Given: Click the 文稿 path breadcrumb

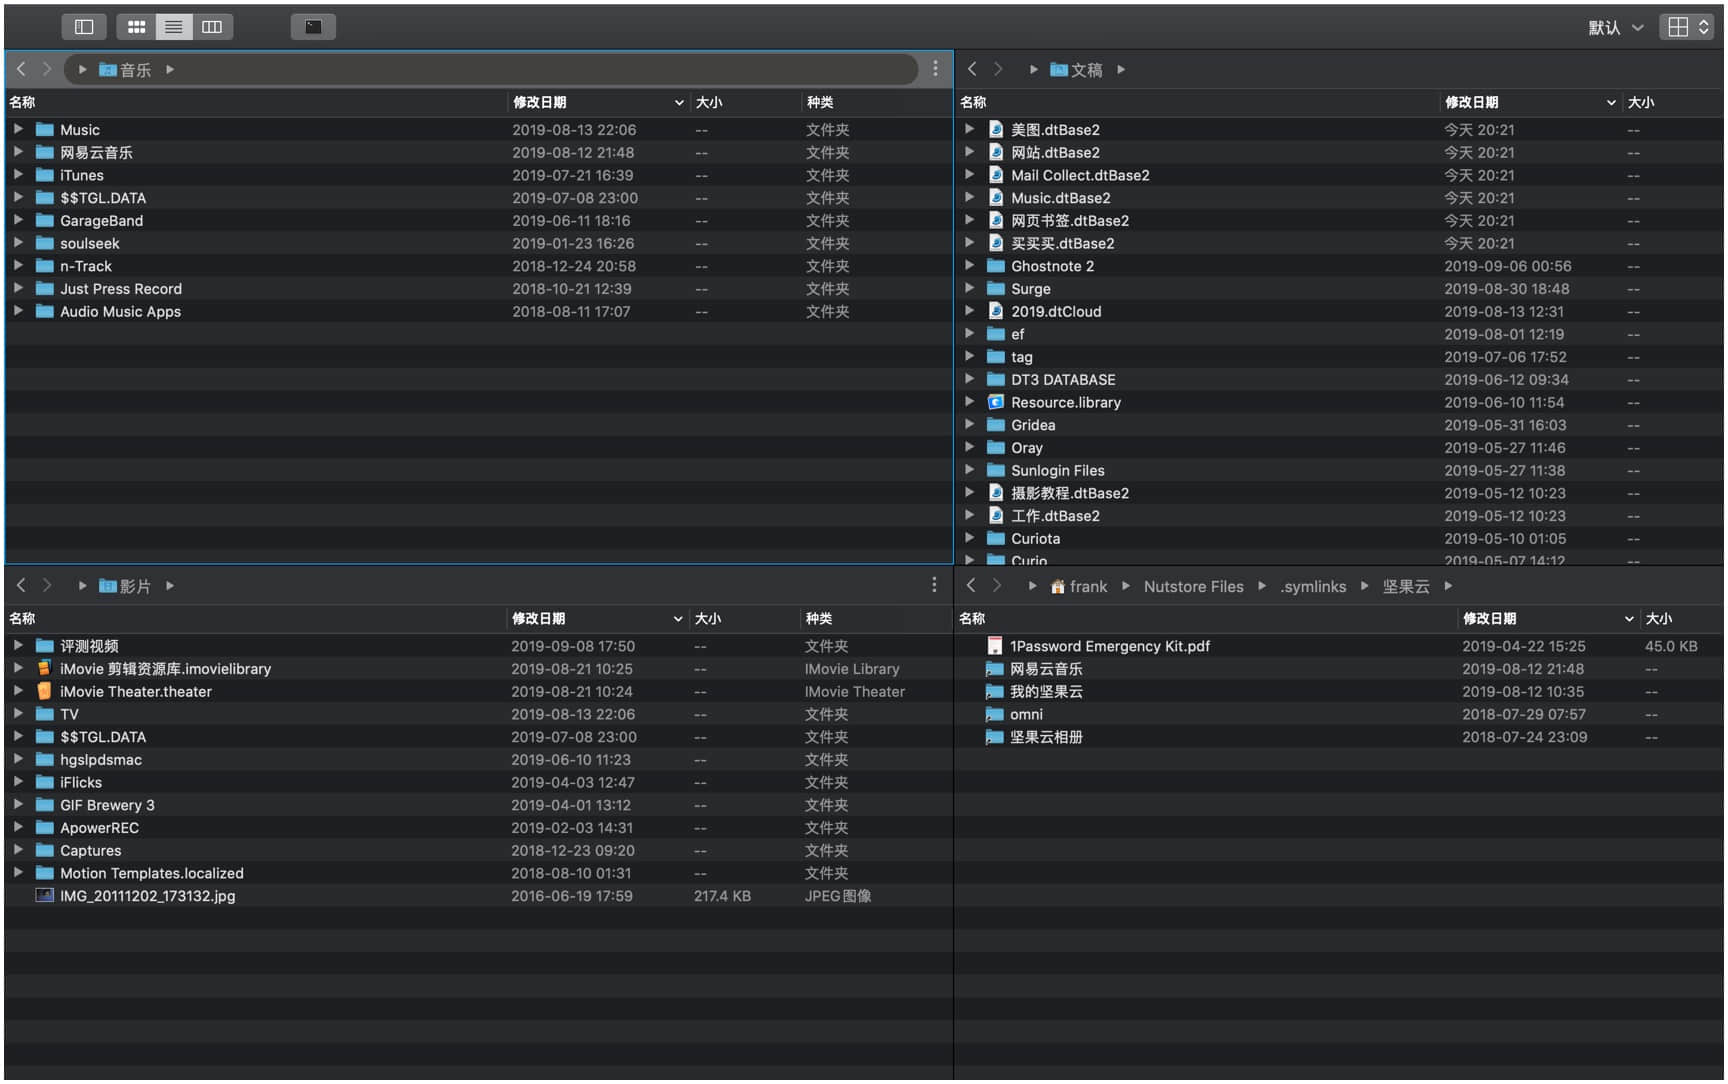Looking at the screenshot, I should point(1076,70).
